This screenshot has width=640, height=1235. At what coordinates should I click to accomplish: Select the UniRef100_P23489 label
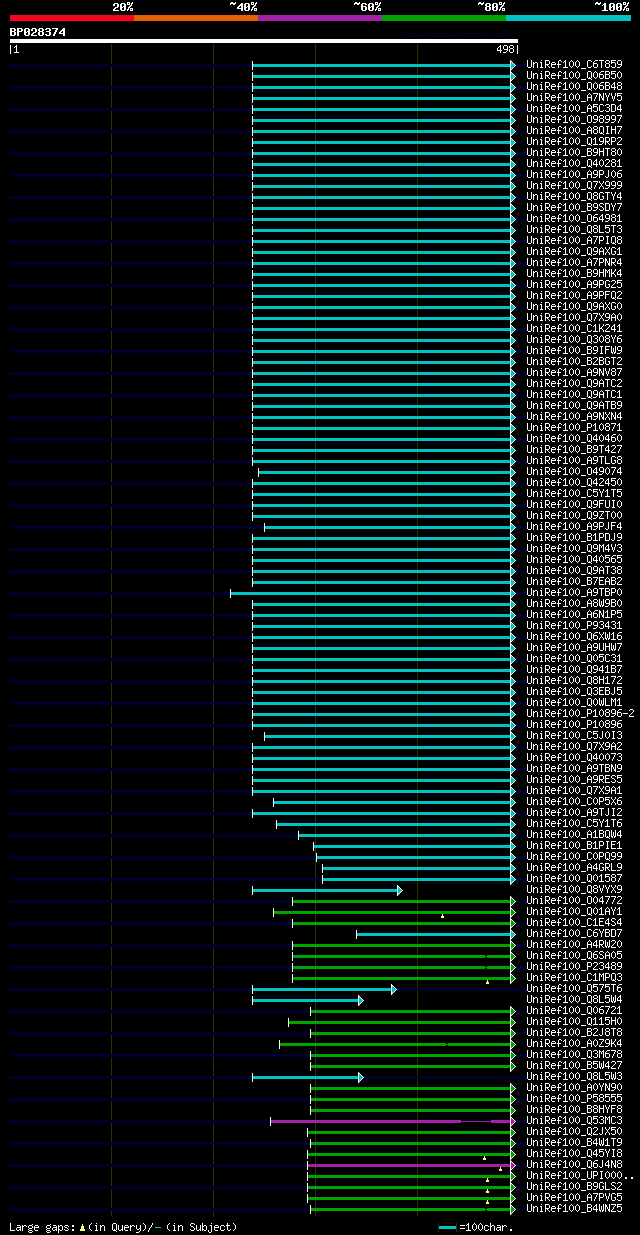coord(574,966)
